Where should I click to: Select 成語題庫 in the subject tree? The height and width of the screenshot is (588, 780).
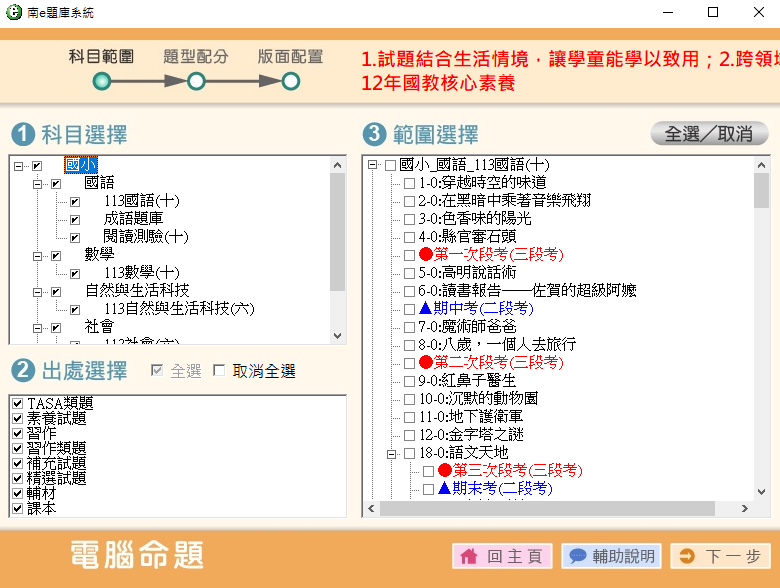[x=134, y=219]
